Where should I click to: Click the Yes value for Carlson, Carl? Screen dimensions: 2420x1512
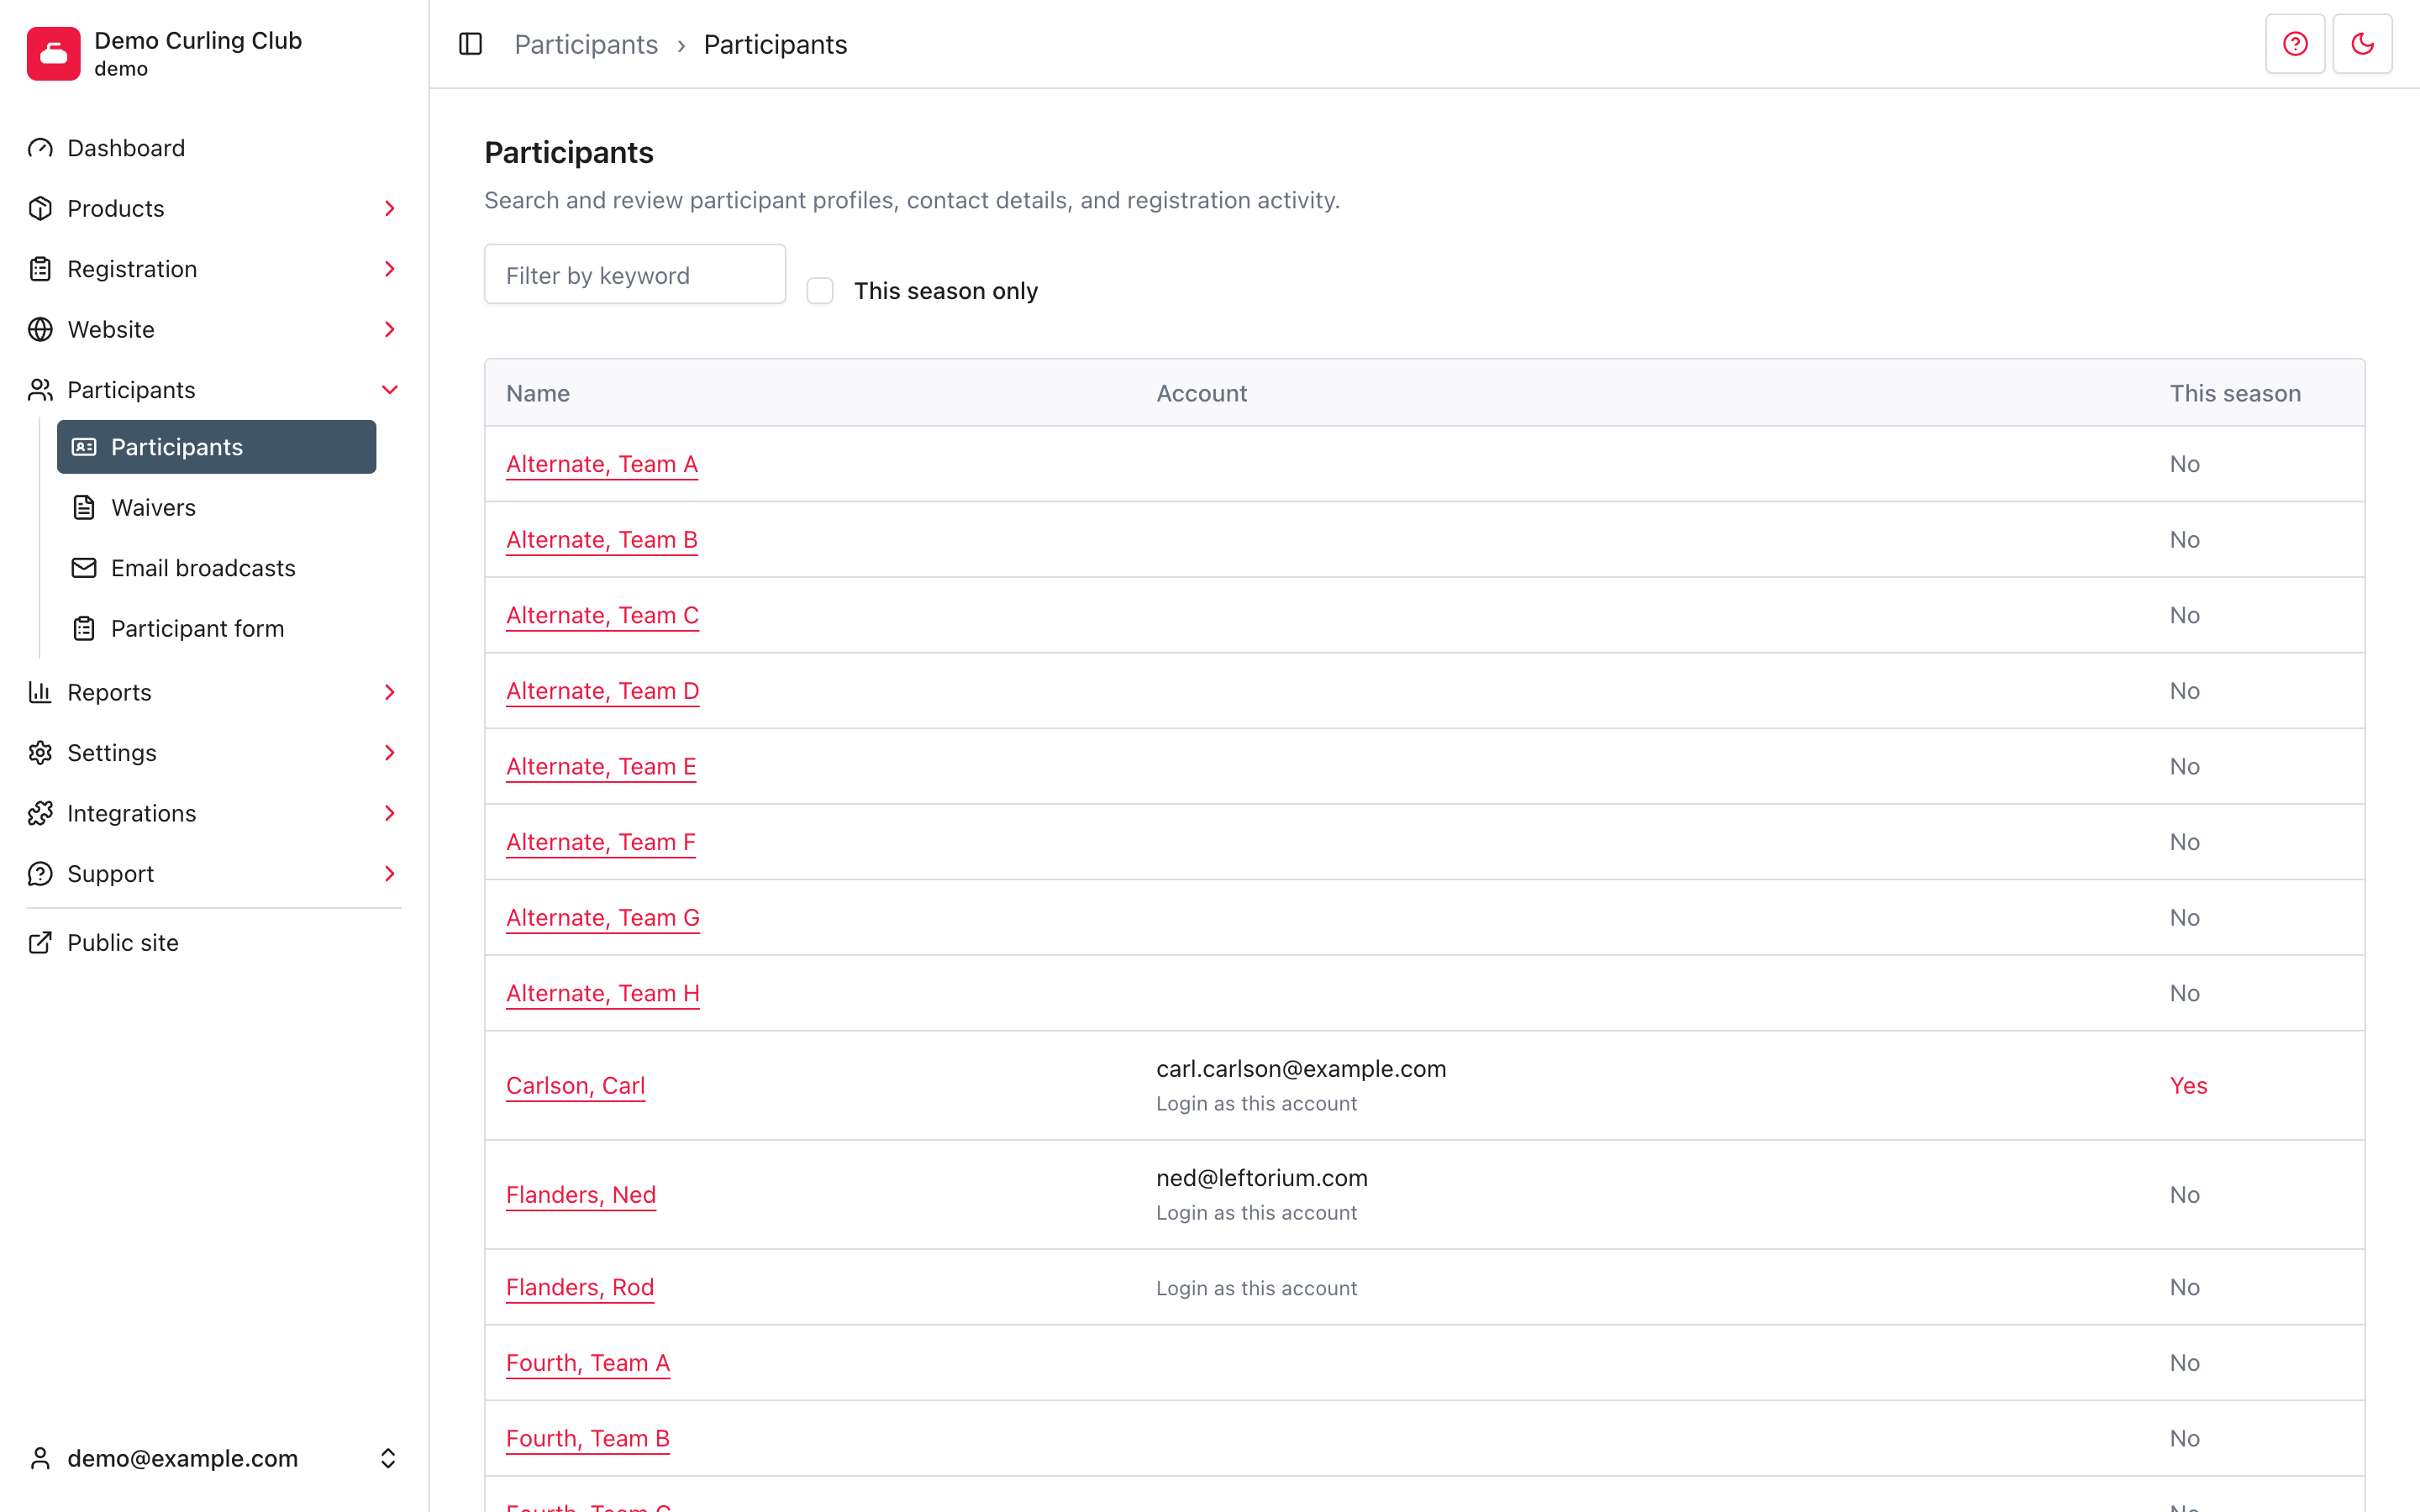2188,1085
